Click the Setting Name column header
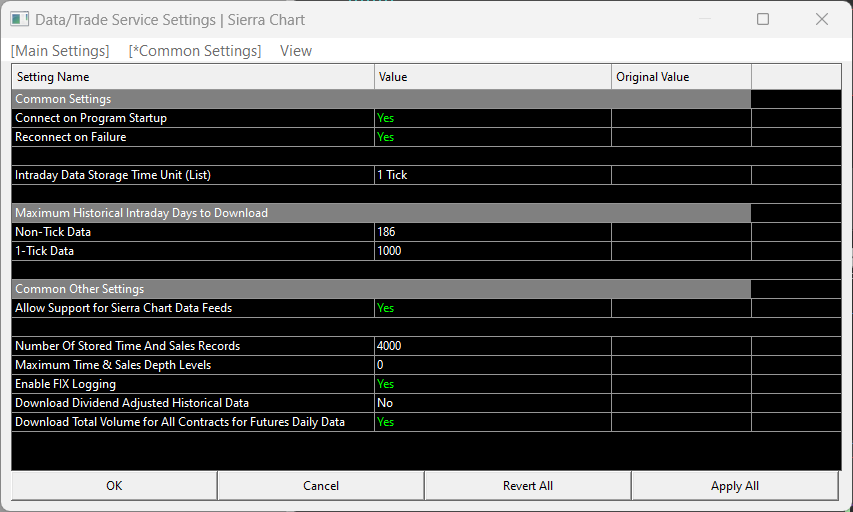The image size is (853, 512). tap(193, 77)
